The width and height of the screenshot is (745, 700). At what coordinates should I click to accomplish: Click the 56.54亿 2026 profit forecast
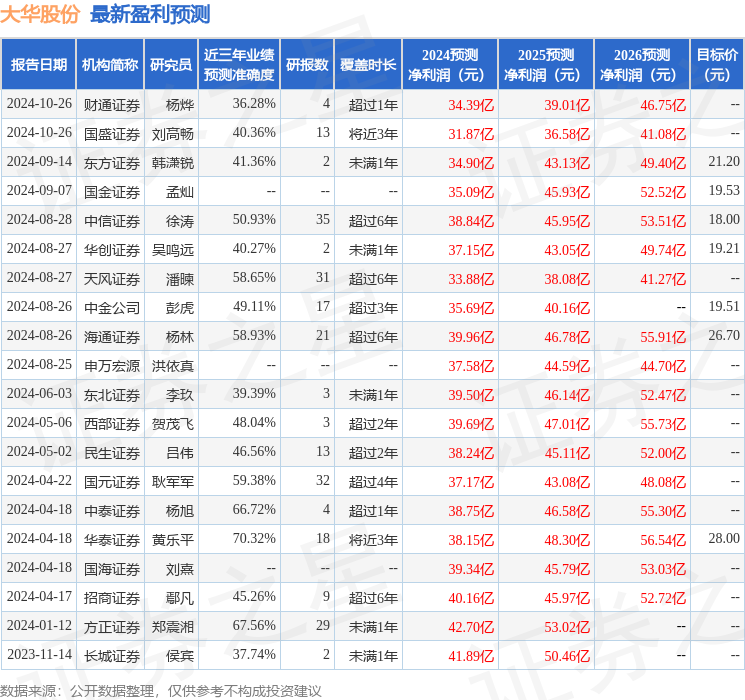(x=663, y=540)
